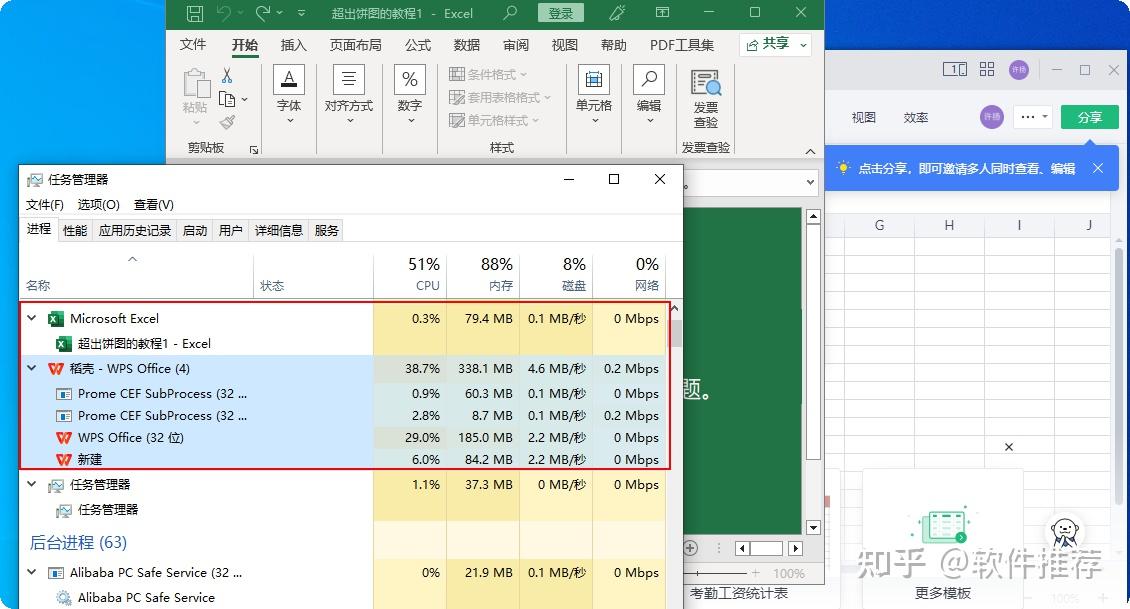Switch to the 性能 tab in Task Manager
This screenshot has height=609, width=1130.
pos(75,231)
